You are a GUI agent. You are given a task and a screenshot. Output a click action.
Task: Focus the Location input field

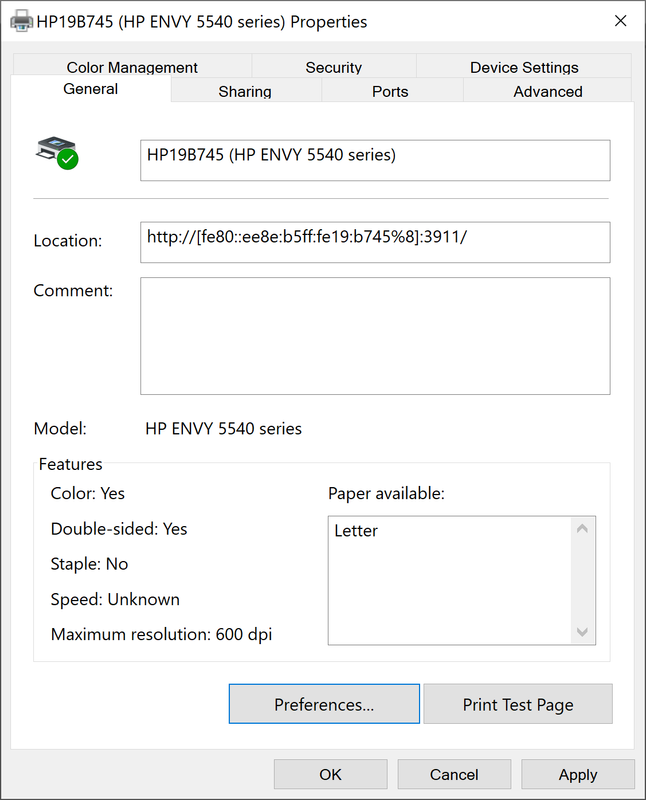coord(374,242)
